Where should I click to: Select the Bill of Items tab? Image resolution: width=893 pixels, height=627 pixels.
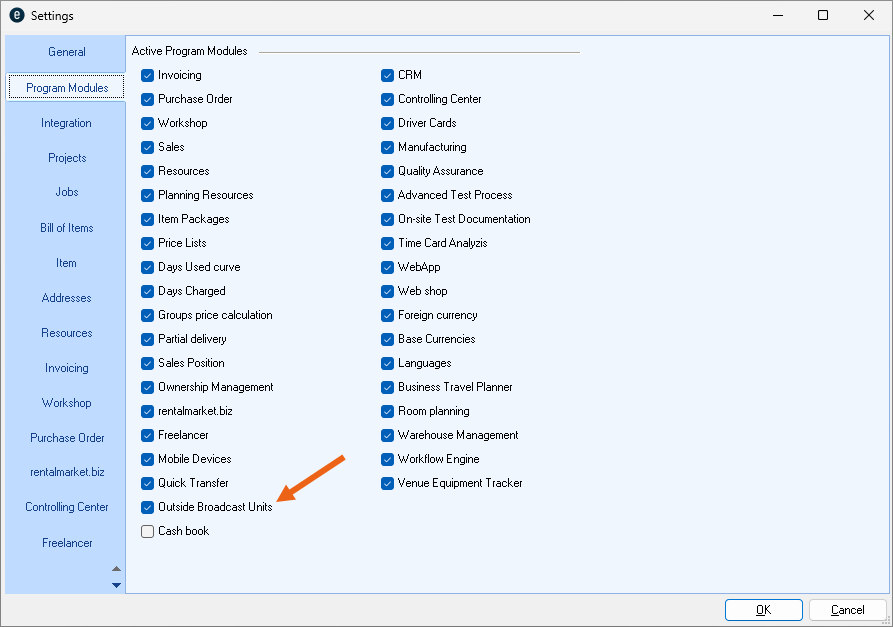(66, 228)
